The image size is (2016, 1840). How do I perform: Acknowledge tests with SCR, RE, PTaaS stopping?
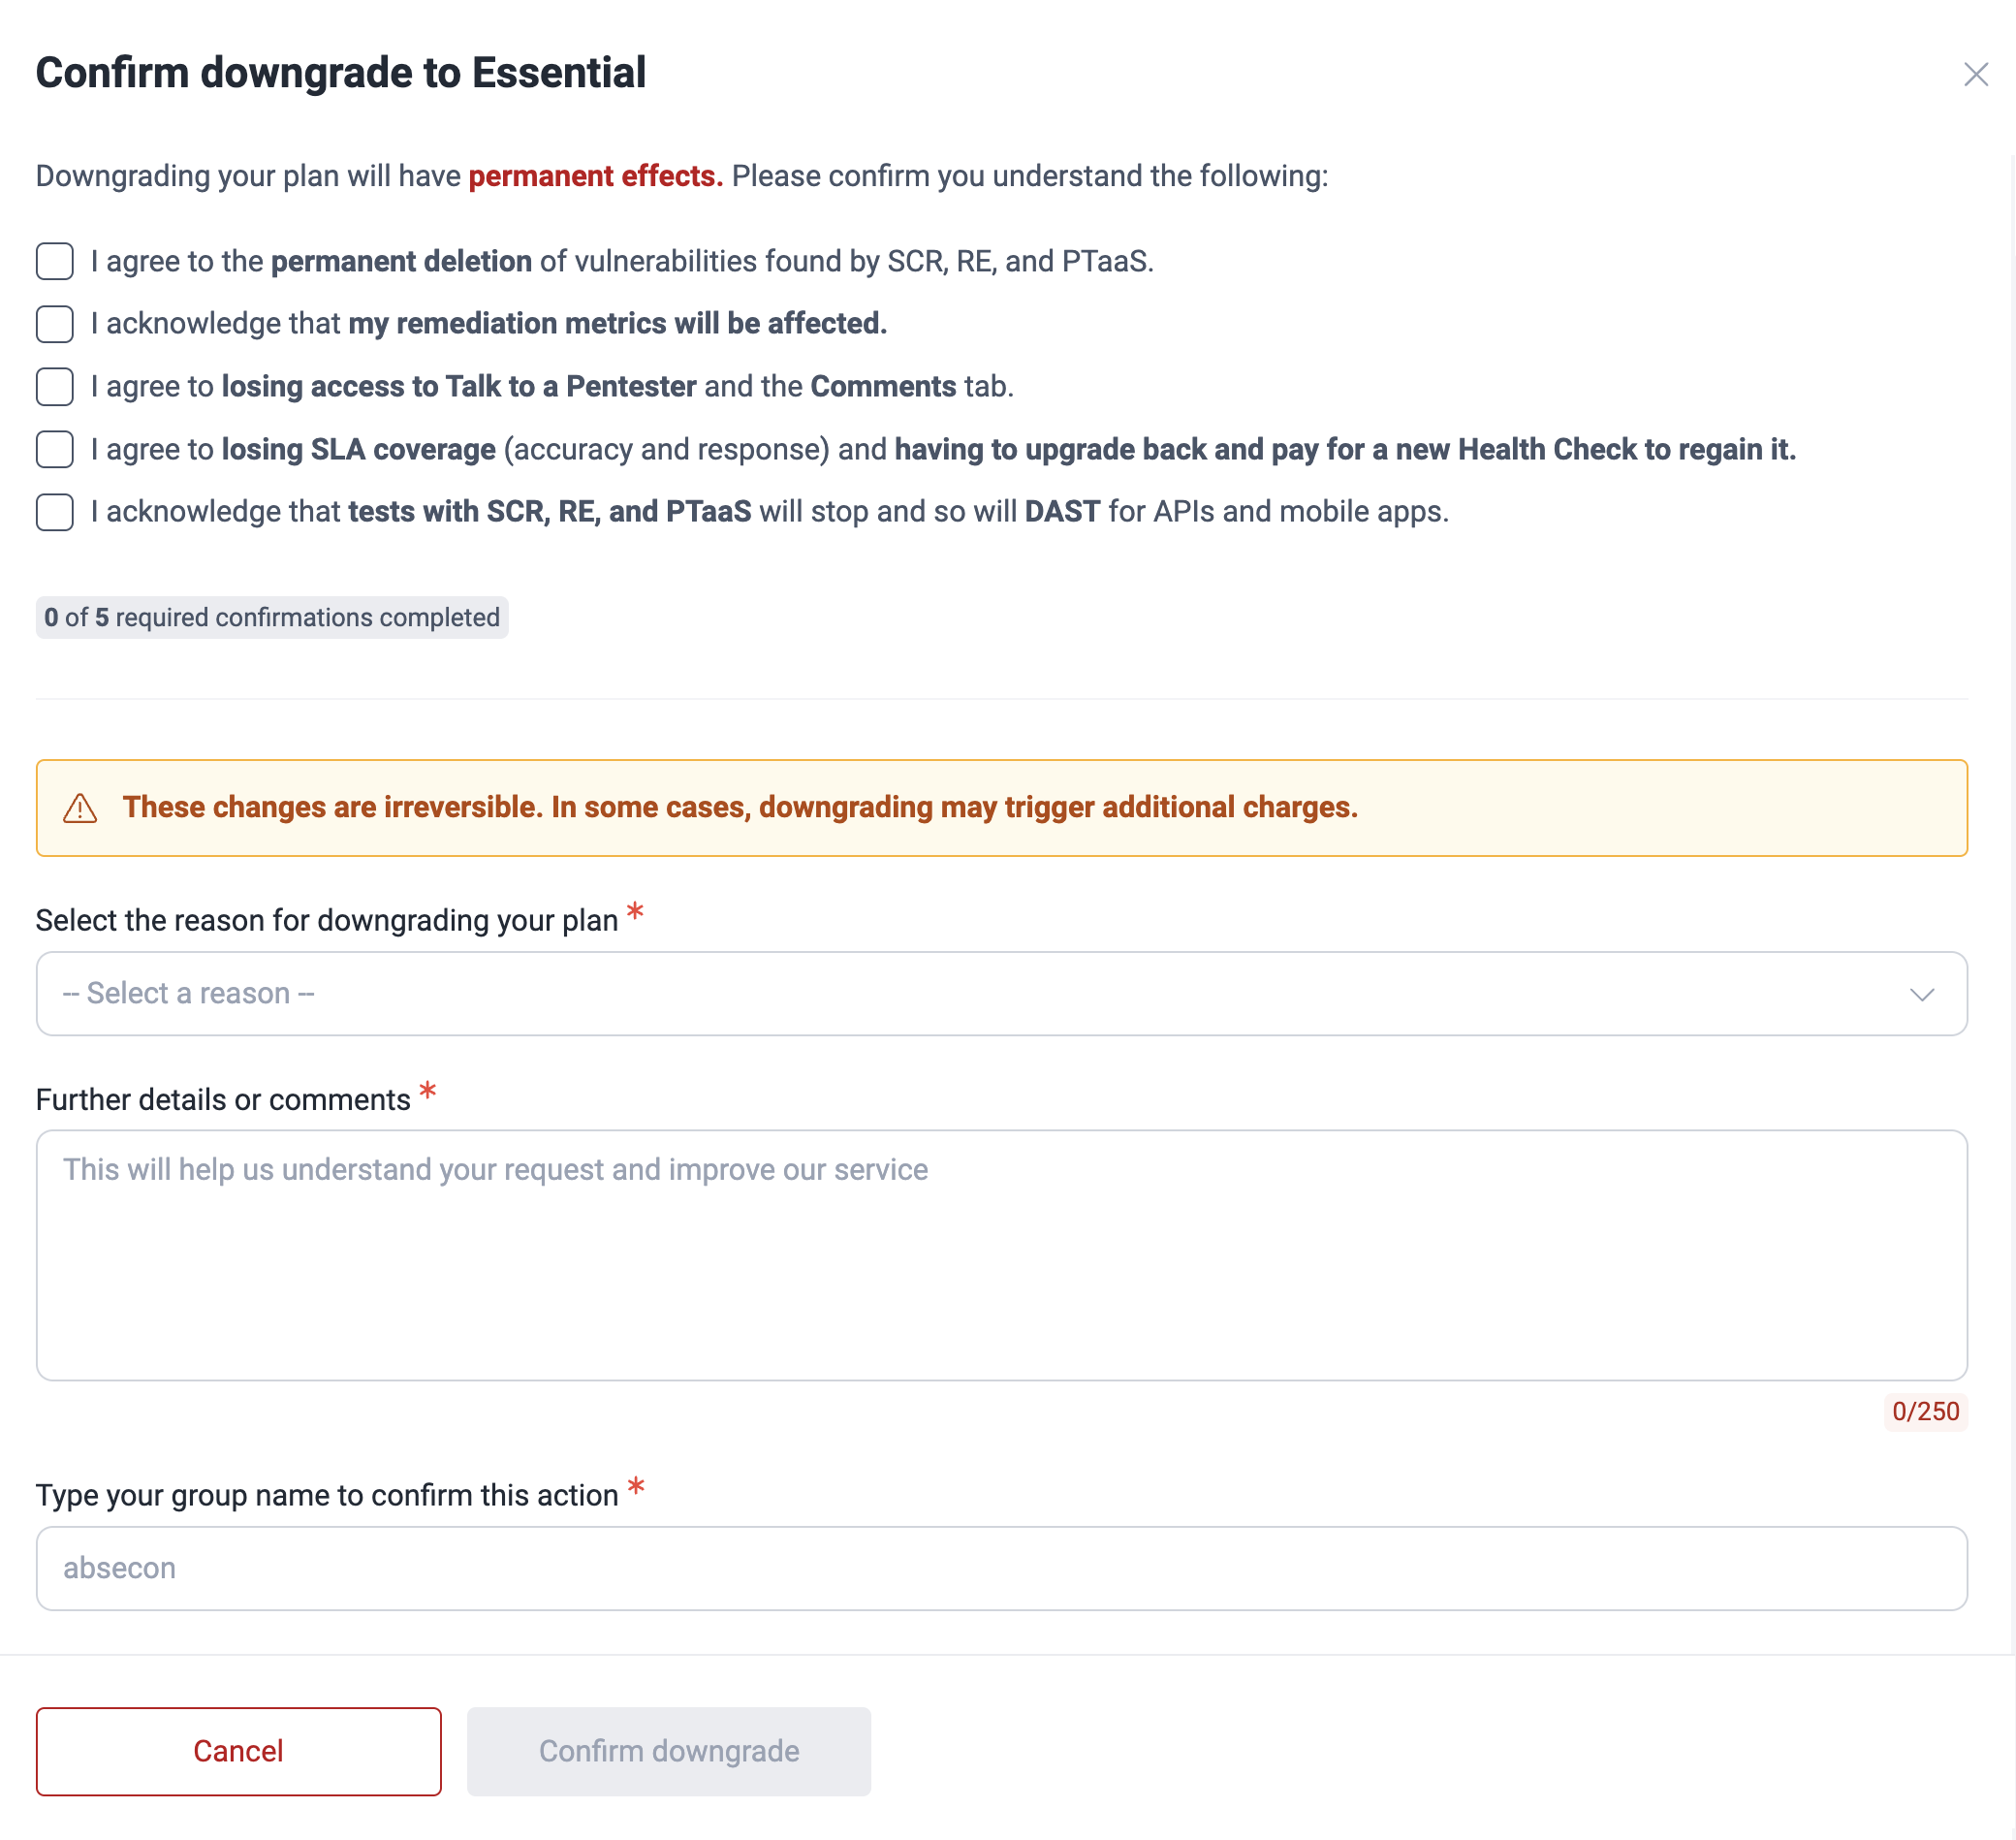coord(54,512)
